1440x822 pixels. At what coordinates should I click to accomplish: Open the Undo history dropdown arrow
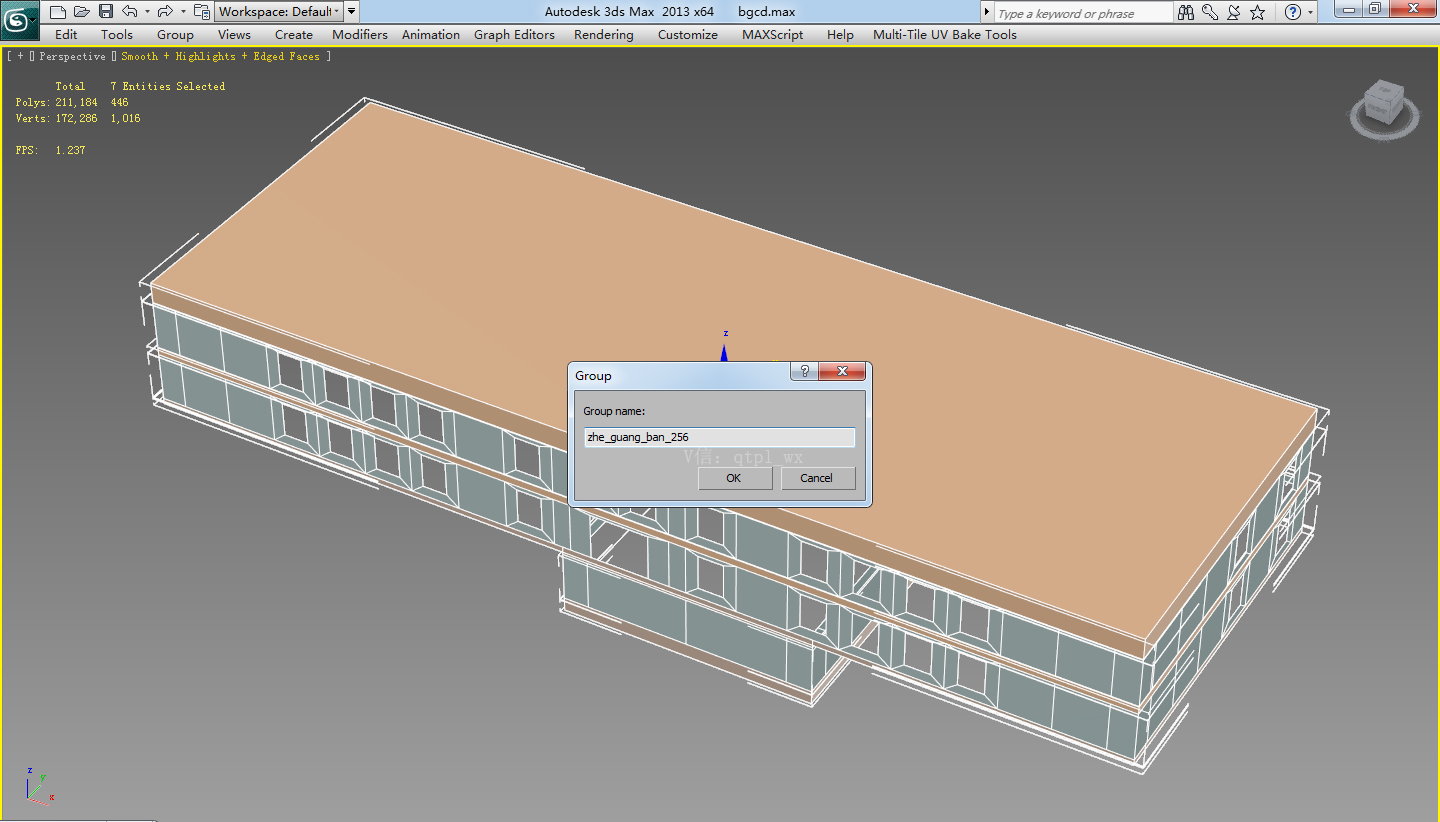coord(146,12)
